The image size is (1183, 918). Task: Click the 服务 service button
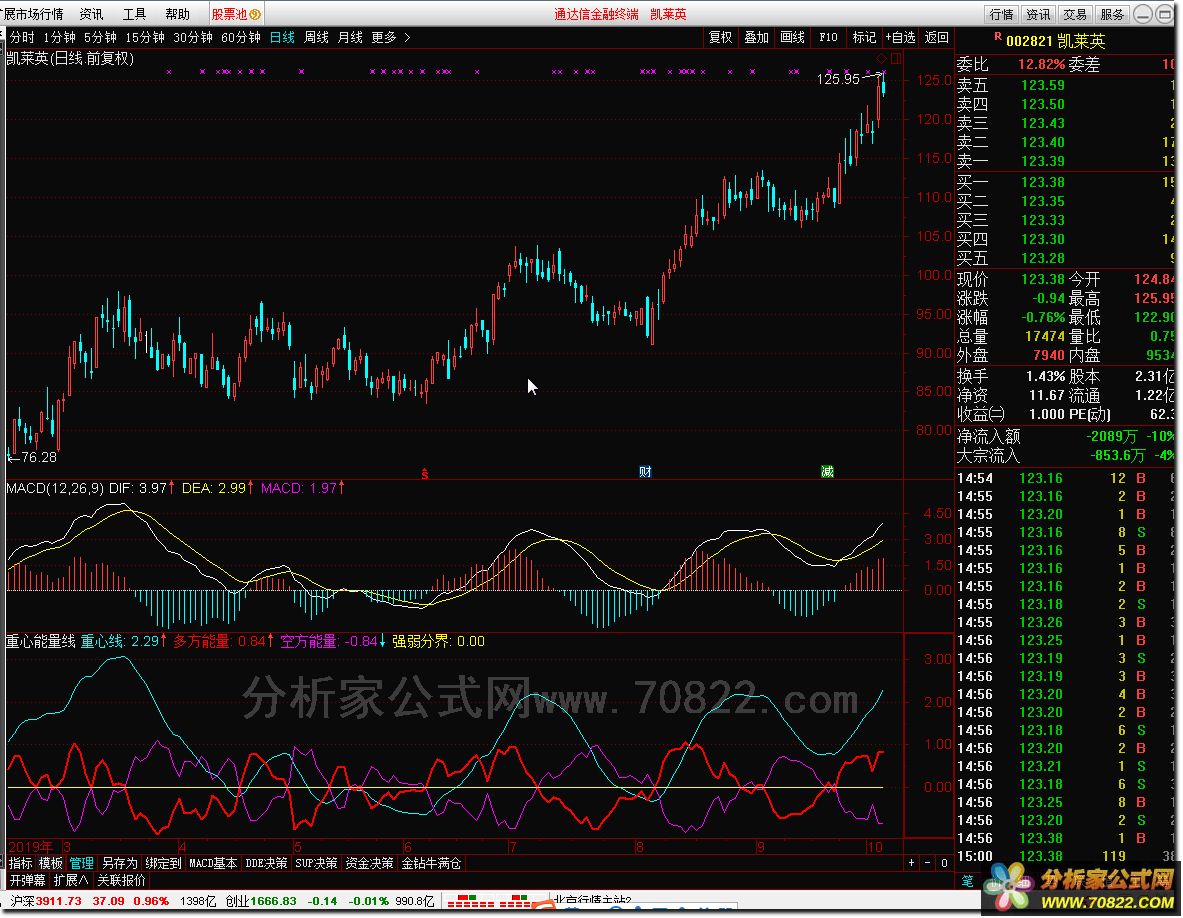[x=1112, y=14]
